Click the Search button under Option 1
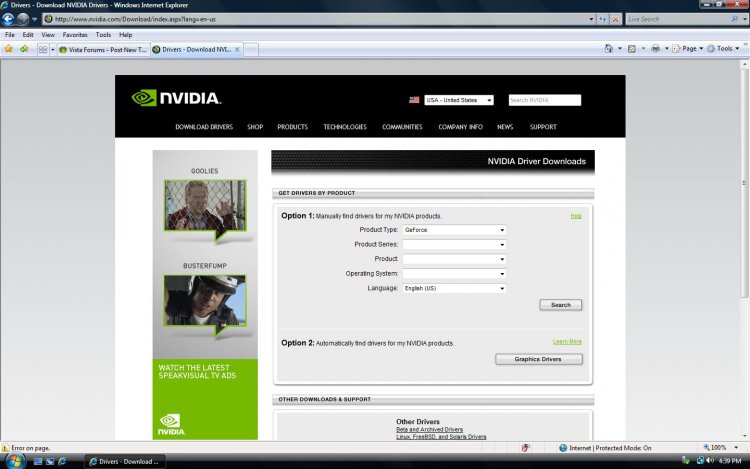 click(561, 305)
